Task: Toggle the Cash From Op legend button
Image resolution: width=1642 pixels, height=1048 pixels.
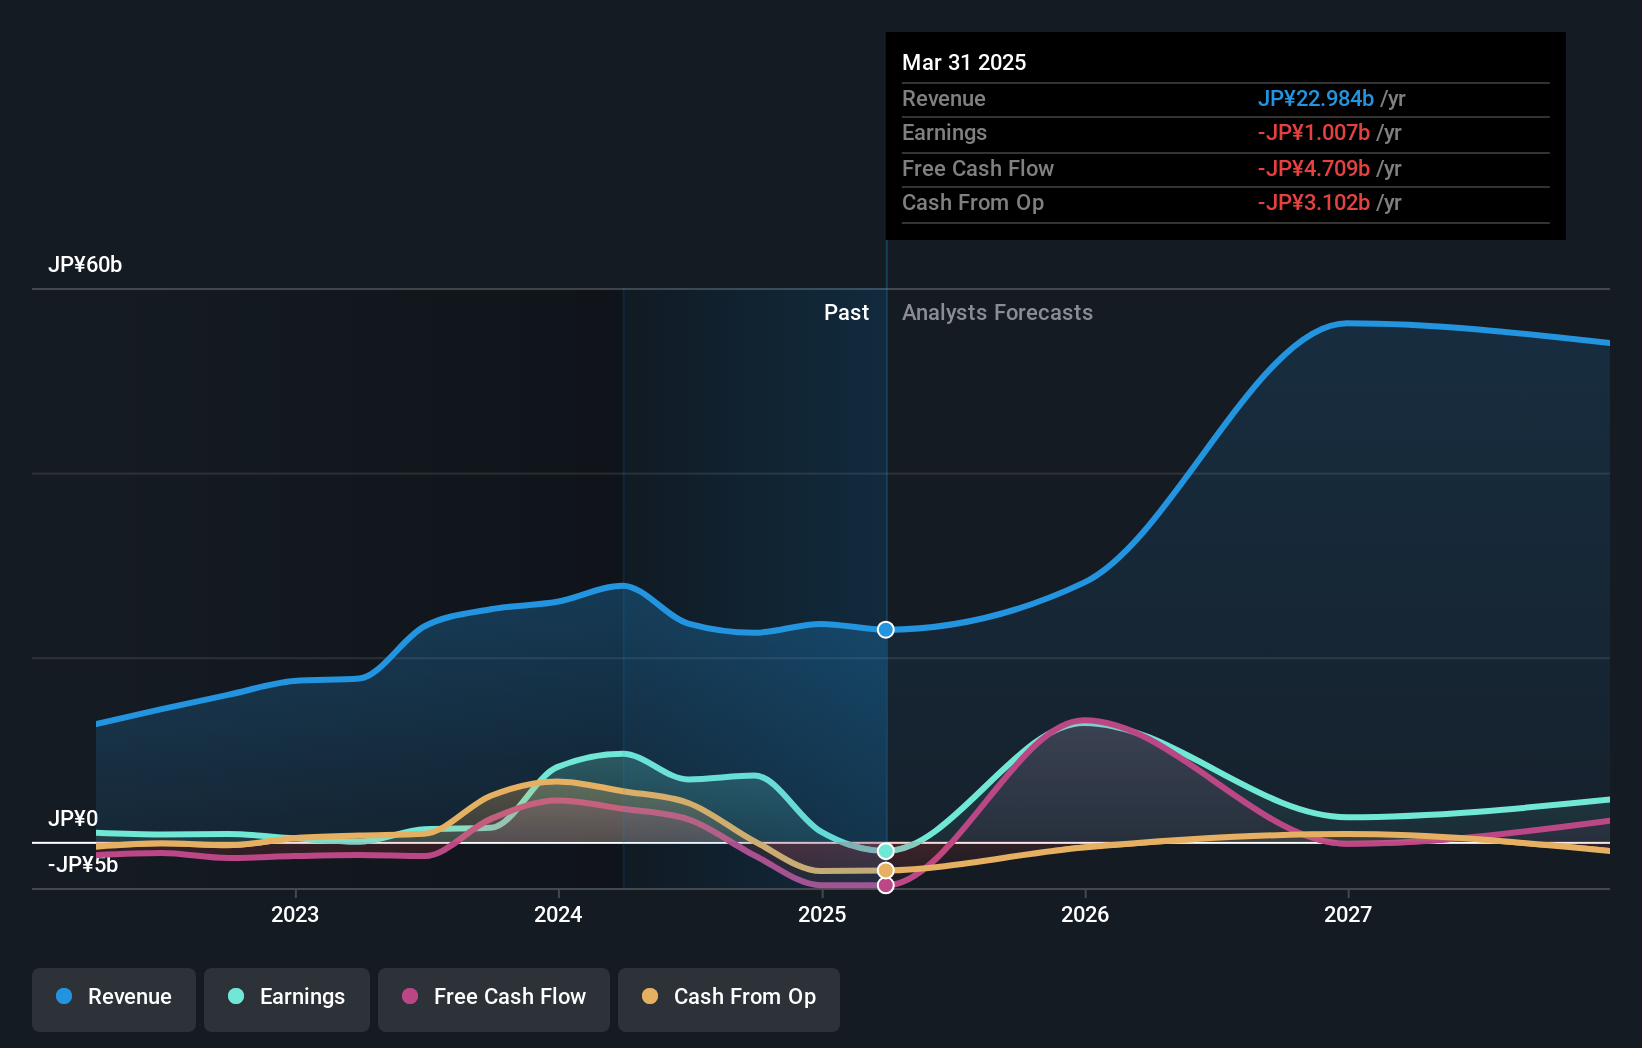Action: [x=729, y=999]
